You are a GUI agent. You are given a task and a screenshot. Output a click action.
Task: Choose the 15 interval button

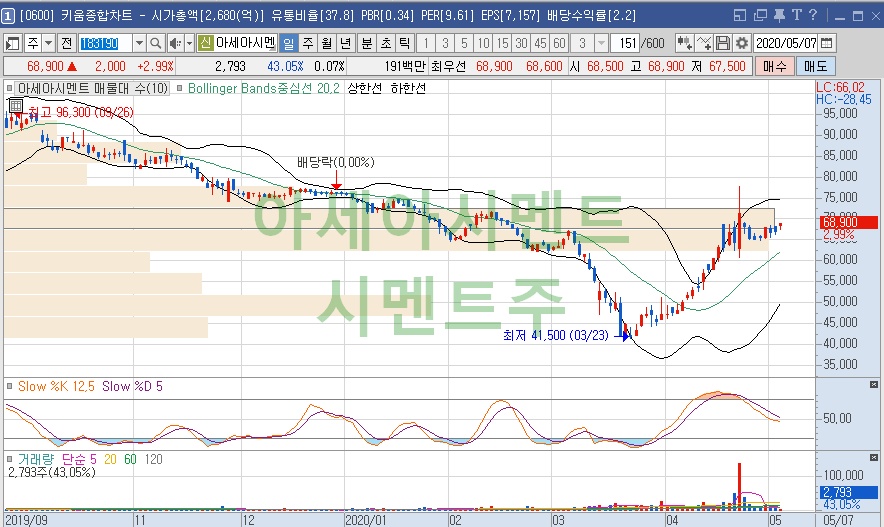[502, 43]
